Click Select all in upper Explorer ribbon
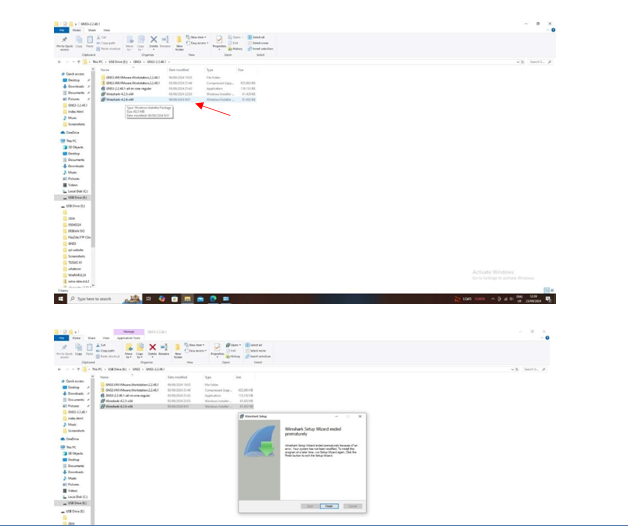Image resolution: width=628 pixels, height=527 pixels. coord(256,37)
